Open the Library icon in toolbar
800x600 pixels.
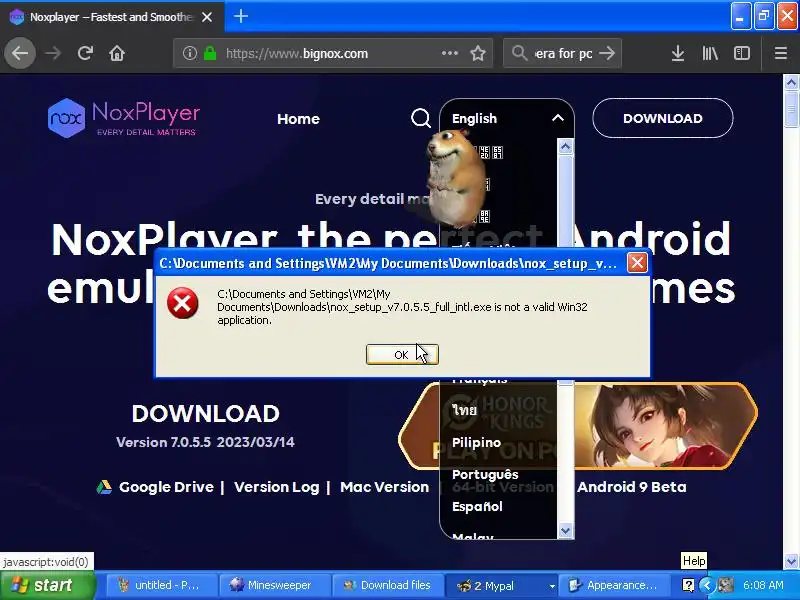click(x=710, y=53)
